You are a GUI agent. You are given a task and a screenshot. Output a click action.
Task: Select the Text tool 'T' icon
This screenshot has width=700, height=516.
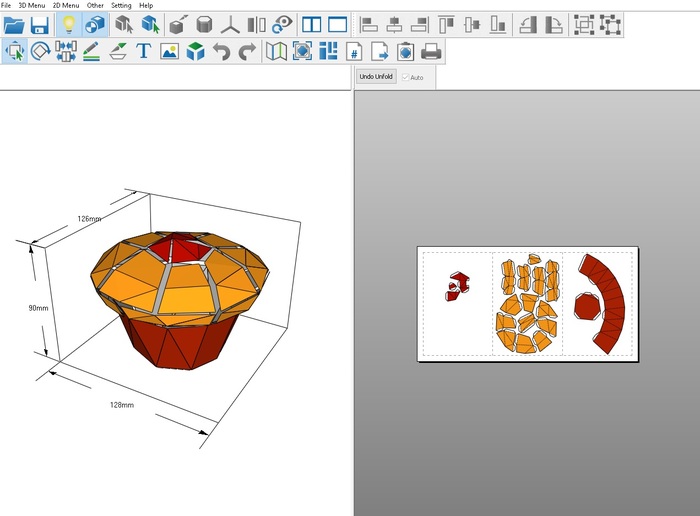click(143, 50)
